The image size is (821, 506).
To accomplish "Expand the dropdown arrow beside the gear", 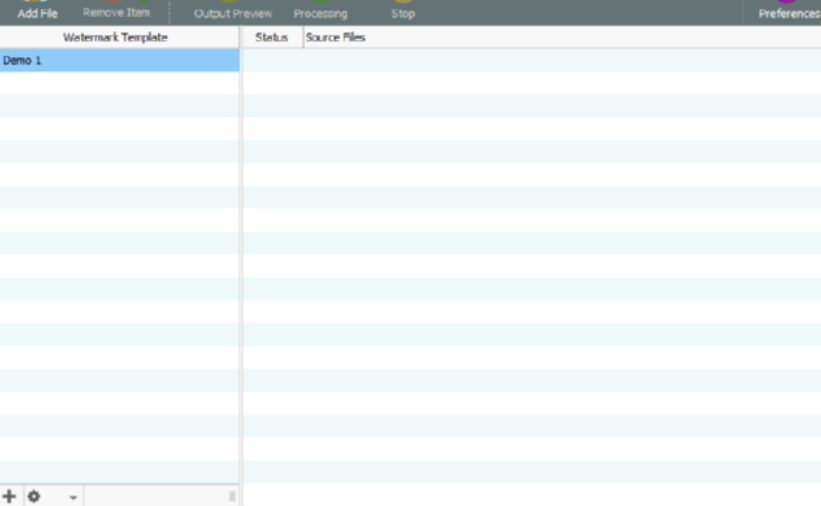I will point(73,497).
